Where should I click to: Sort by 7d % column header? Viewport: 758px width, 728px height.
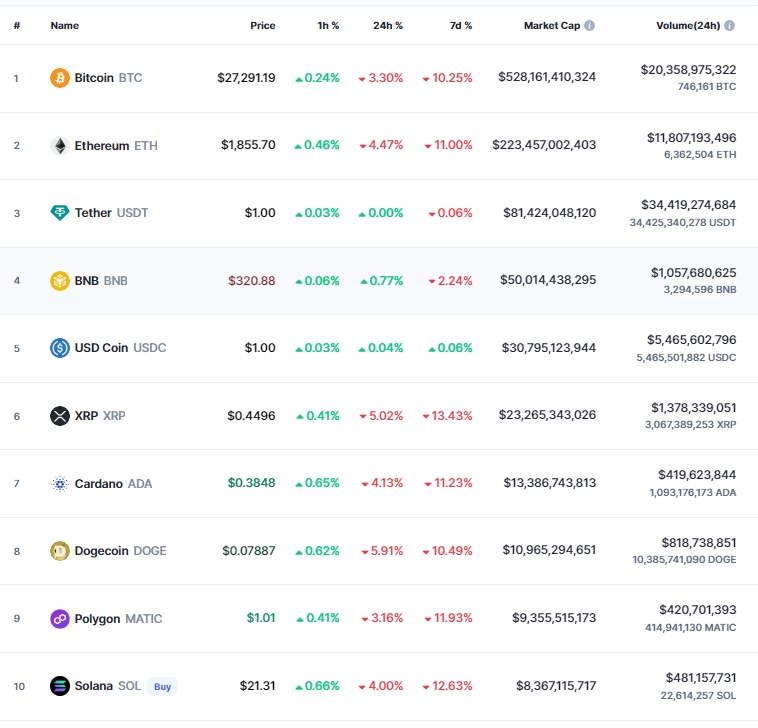pyautogui.click(x=460, y=25)
